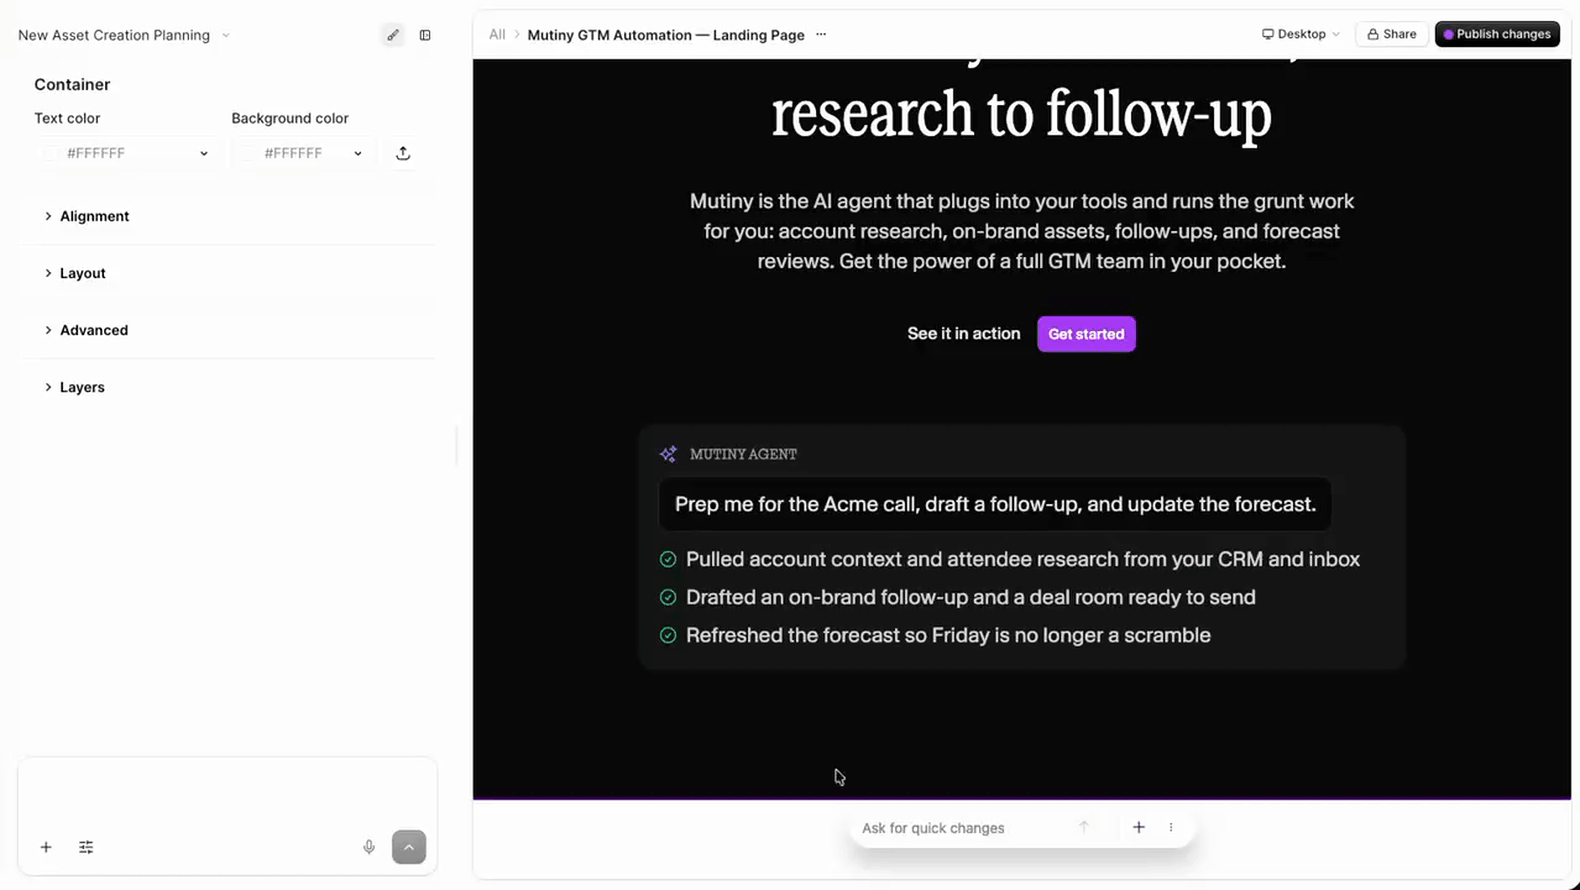Select the 'research to follow-up' headline
This screenshot has height=890, width=1580.
[x=1021, y=114]
